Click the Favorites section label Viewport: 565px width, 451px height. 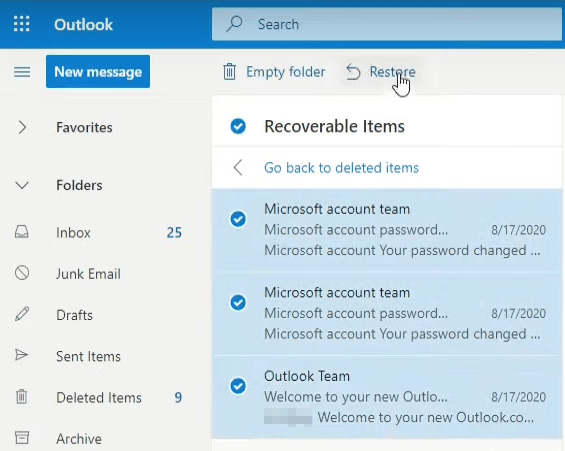coord(84,128)
